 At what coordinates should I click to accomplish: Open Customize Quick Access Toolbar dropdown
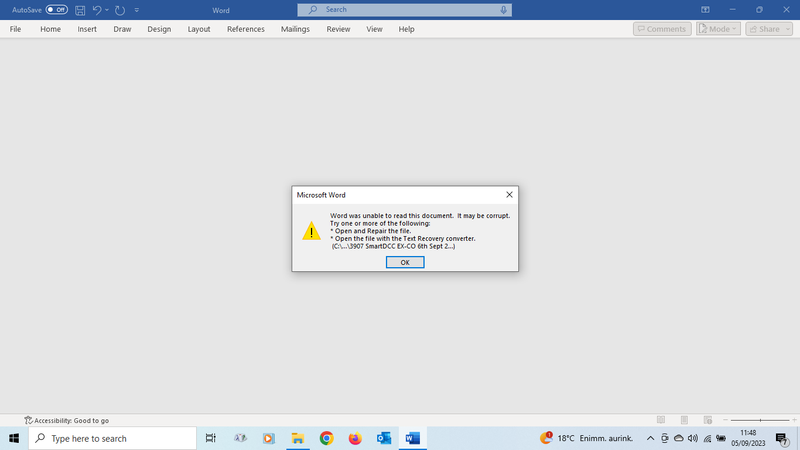(x=137, y=10)
